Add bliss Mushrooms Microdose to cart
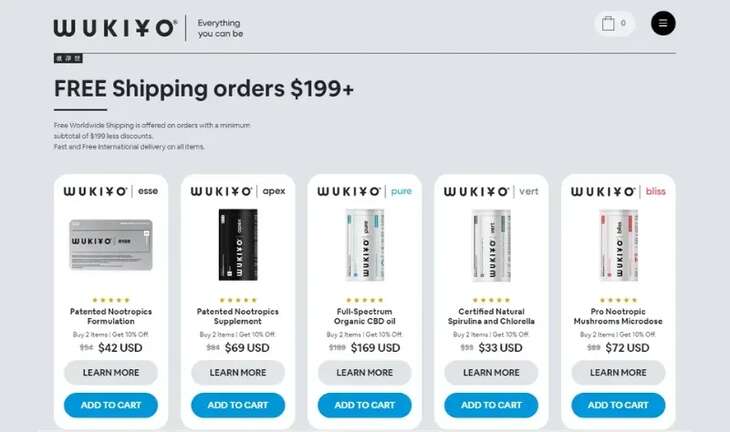The height and width of the screenshot is (432, 730). [618, 405]
